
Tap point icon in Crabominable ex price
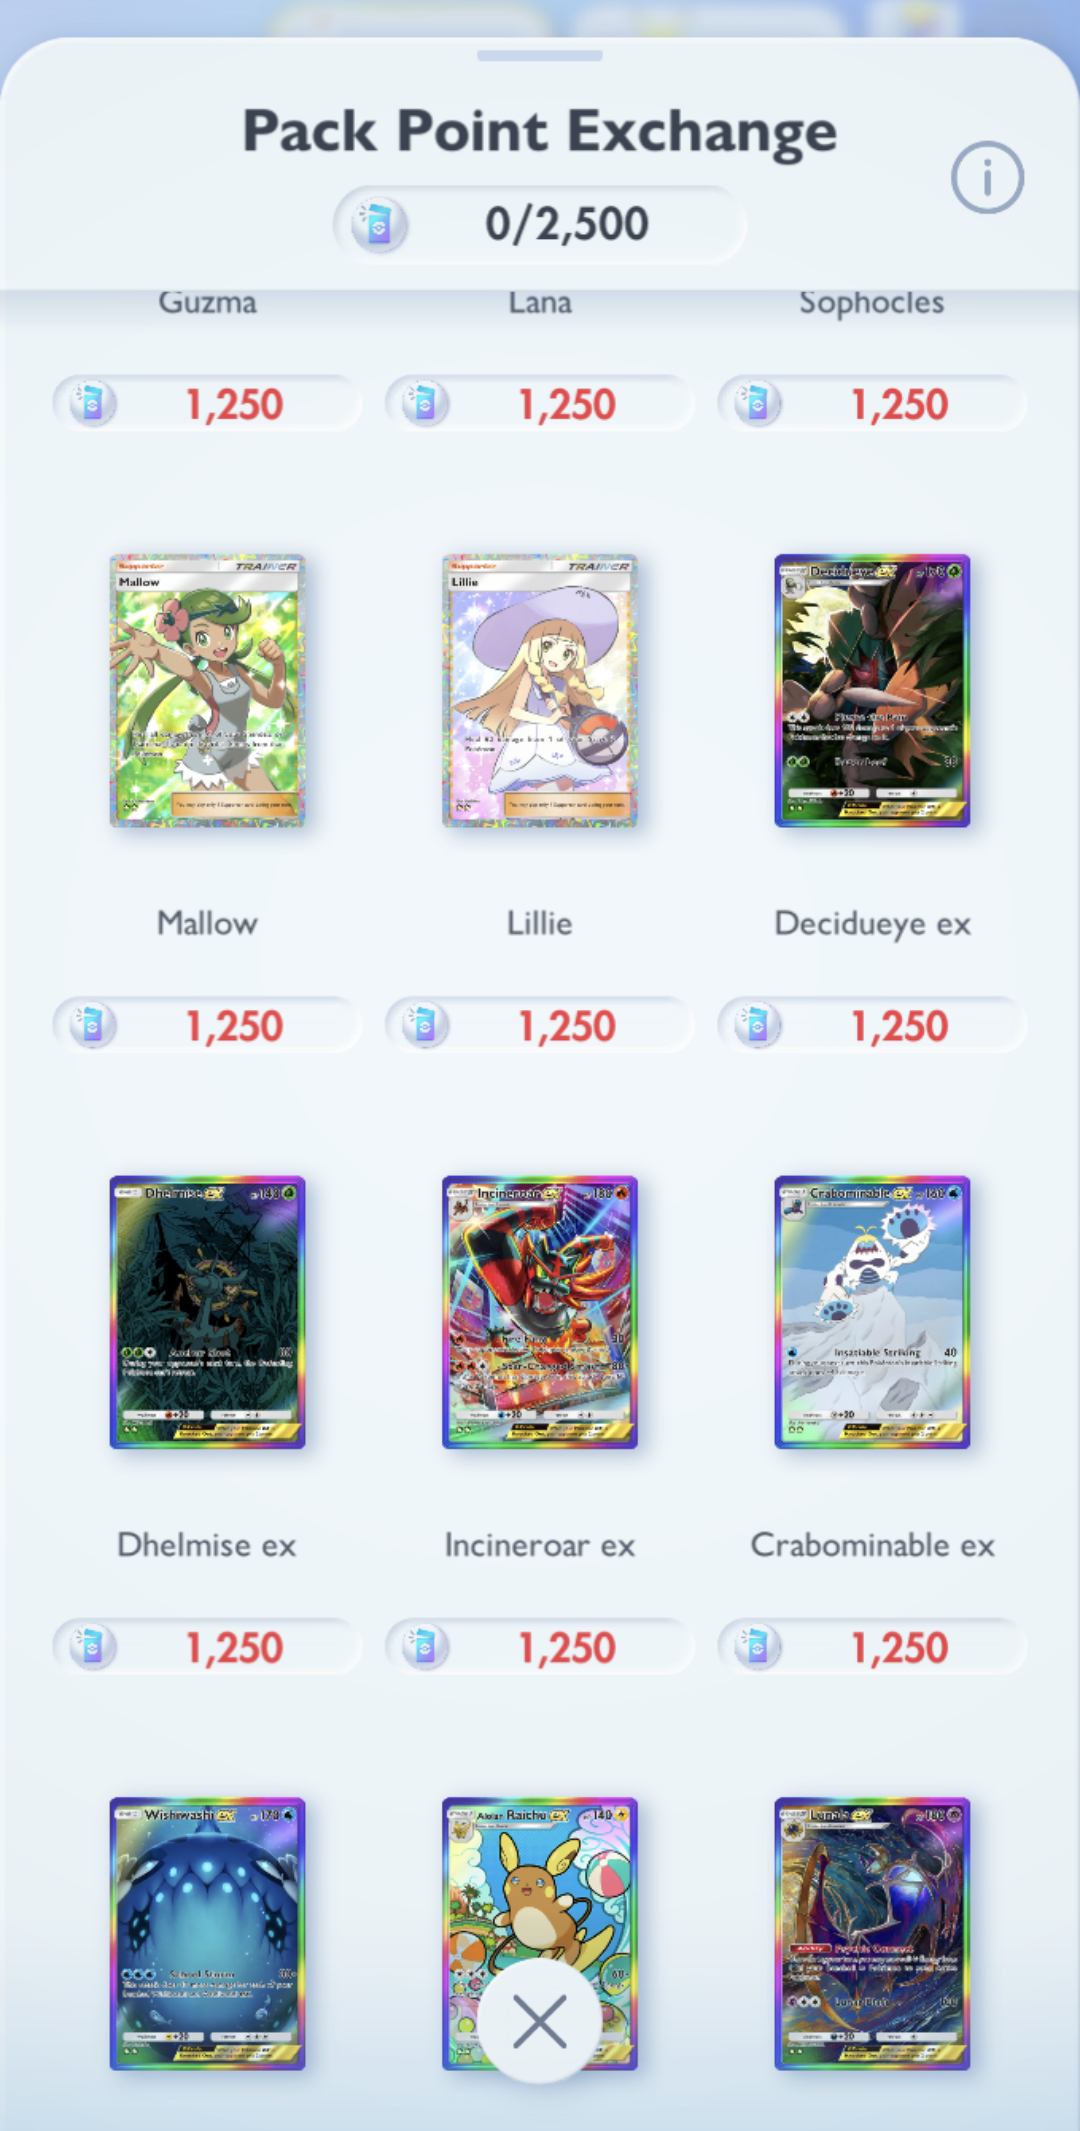click(757, 1647)
